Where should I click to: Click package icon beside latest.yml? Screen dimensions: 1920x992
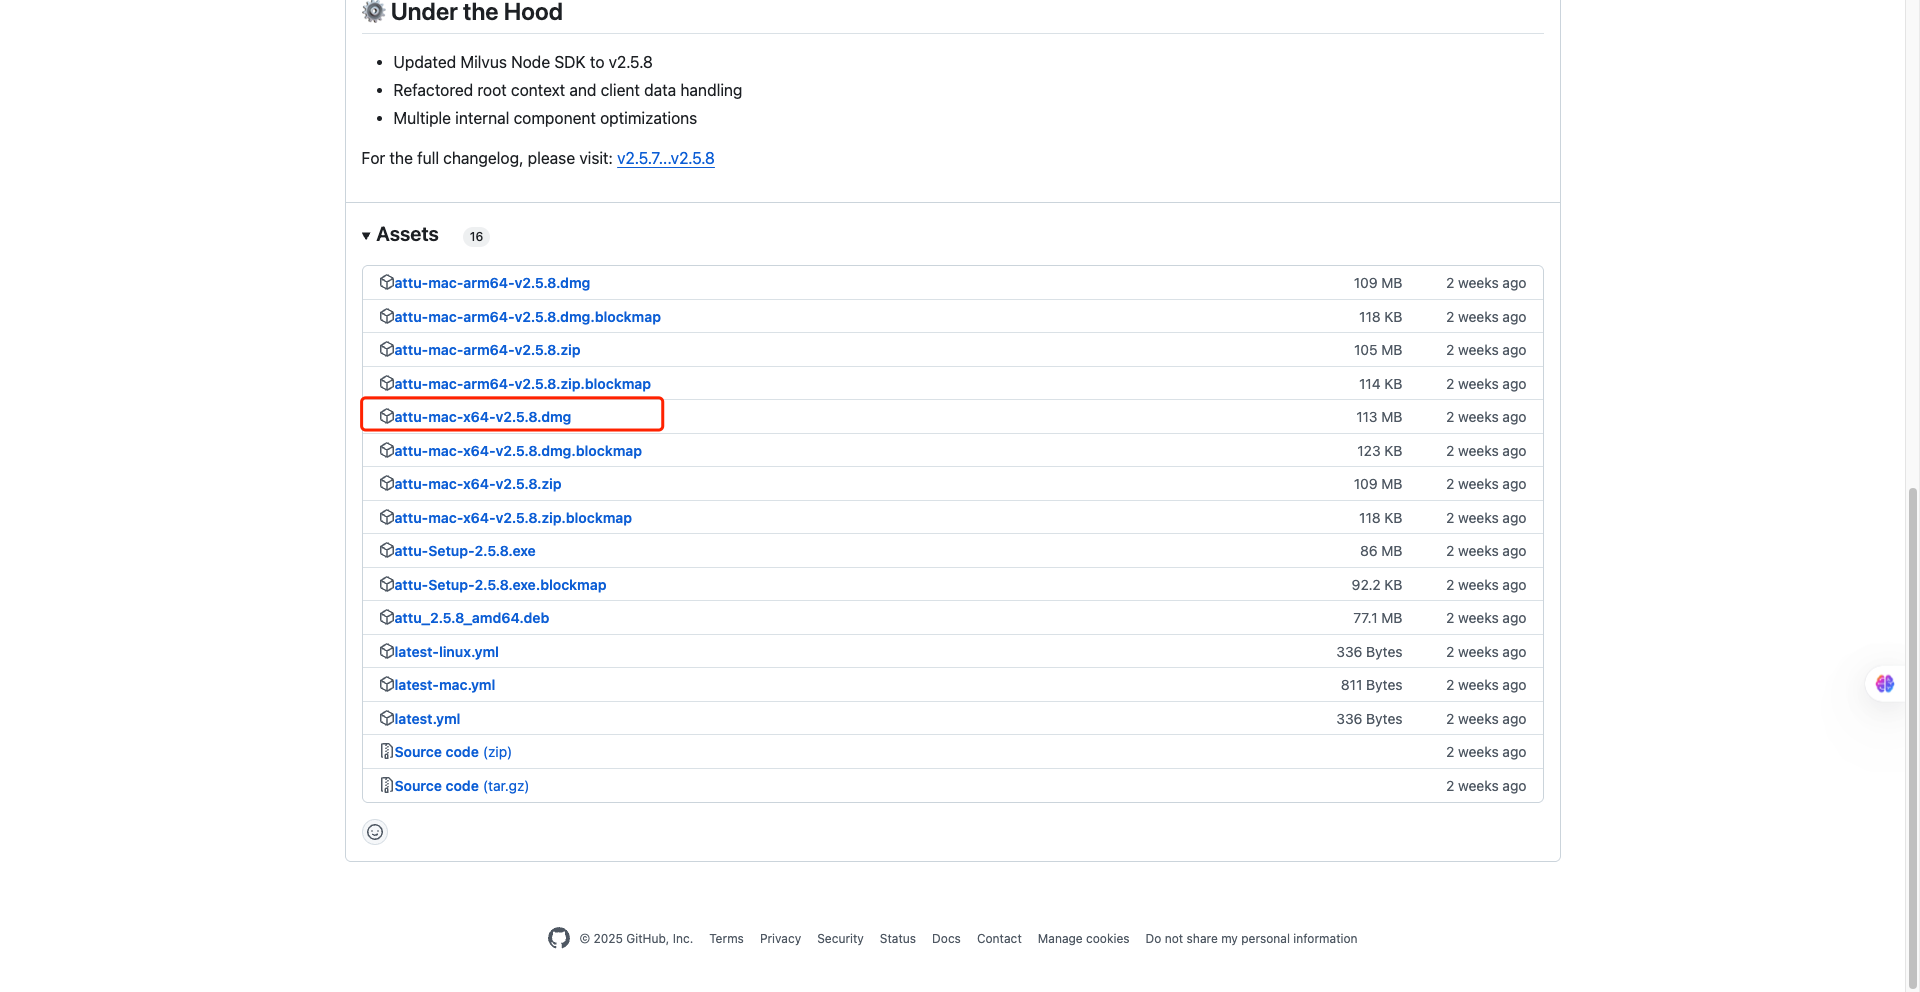pos(386,718)
